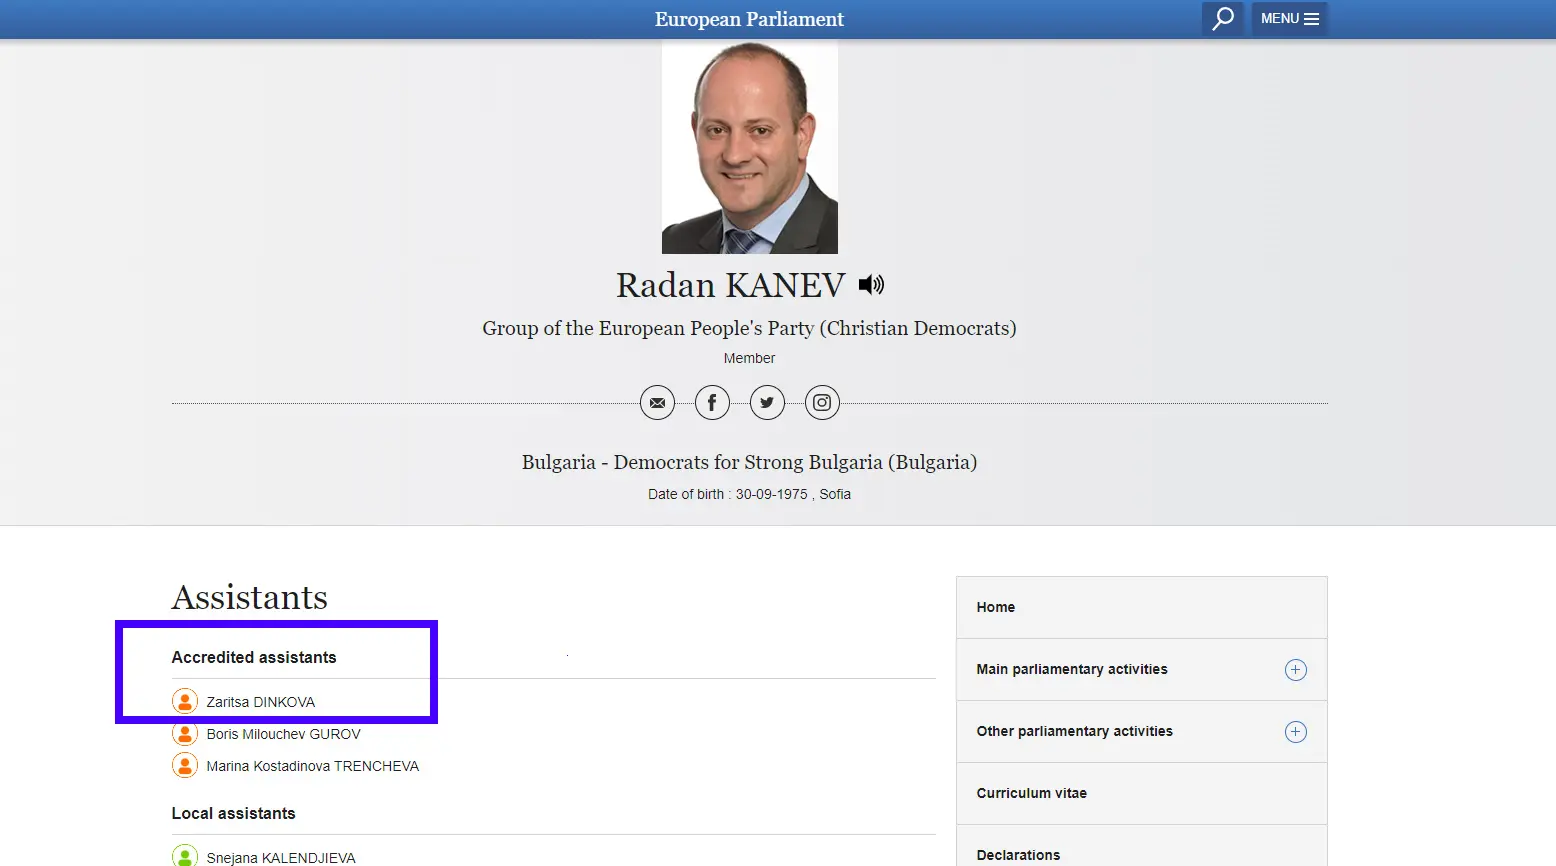Click the green avatar icon beside Snejana KALENDJIEVA

185,856
